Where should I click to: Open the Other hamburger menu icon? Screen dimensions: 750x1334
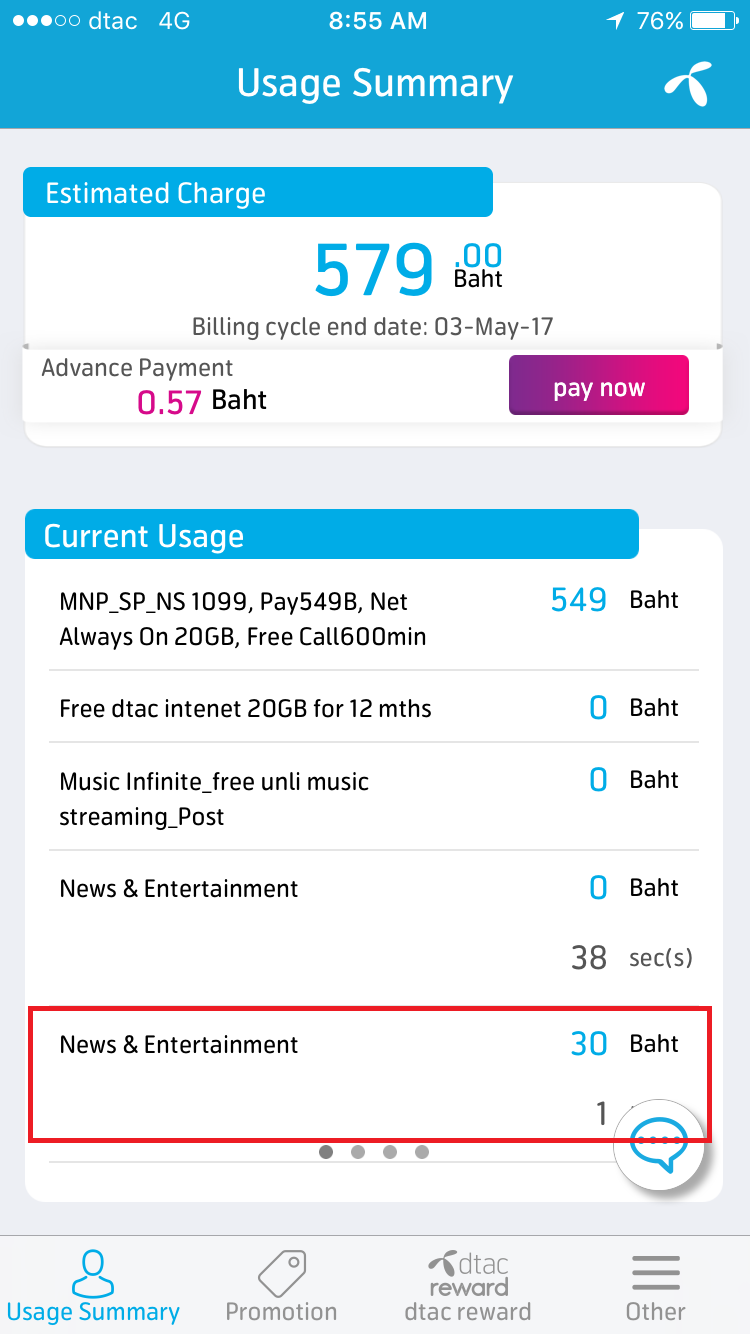(656, 1272)
